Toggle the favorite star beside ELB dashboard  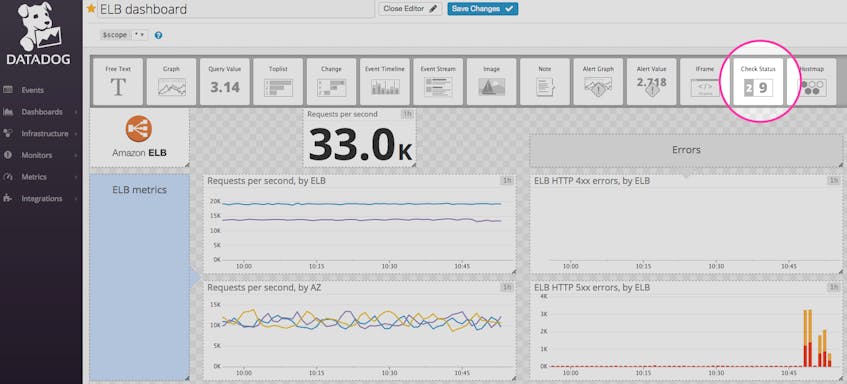[91, 9]
